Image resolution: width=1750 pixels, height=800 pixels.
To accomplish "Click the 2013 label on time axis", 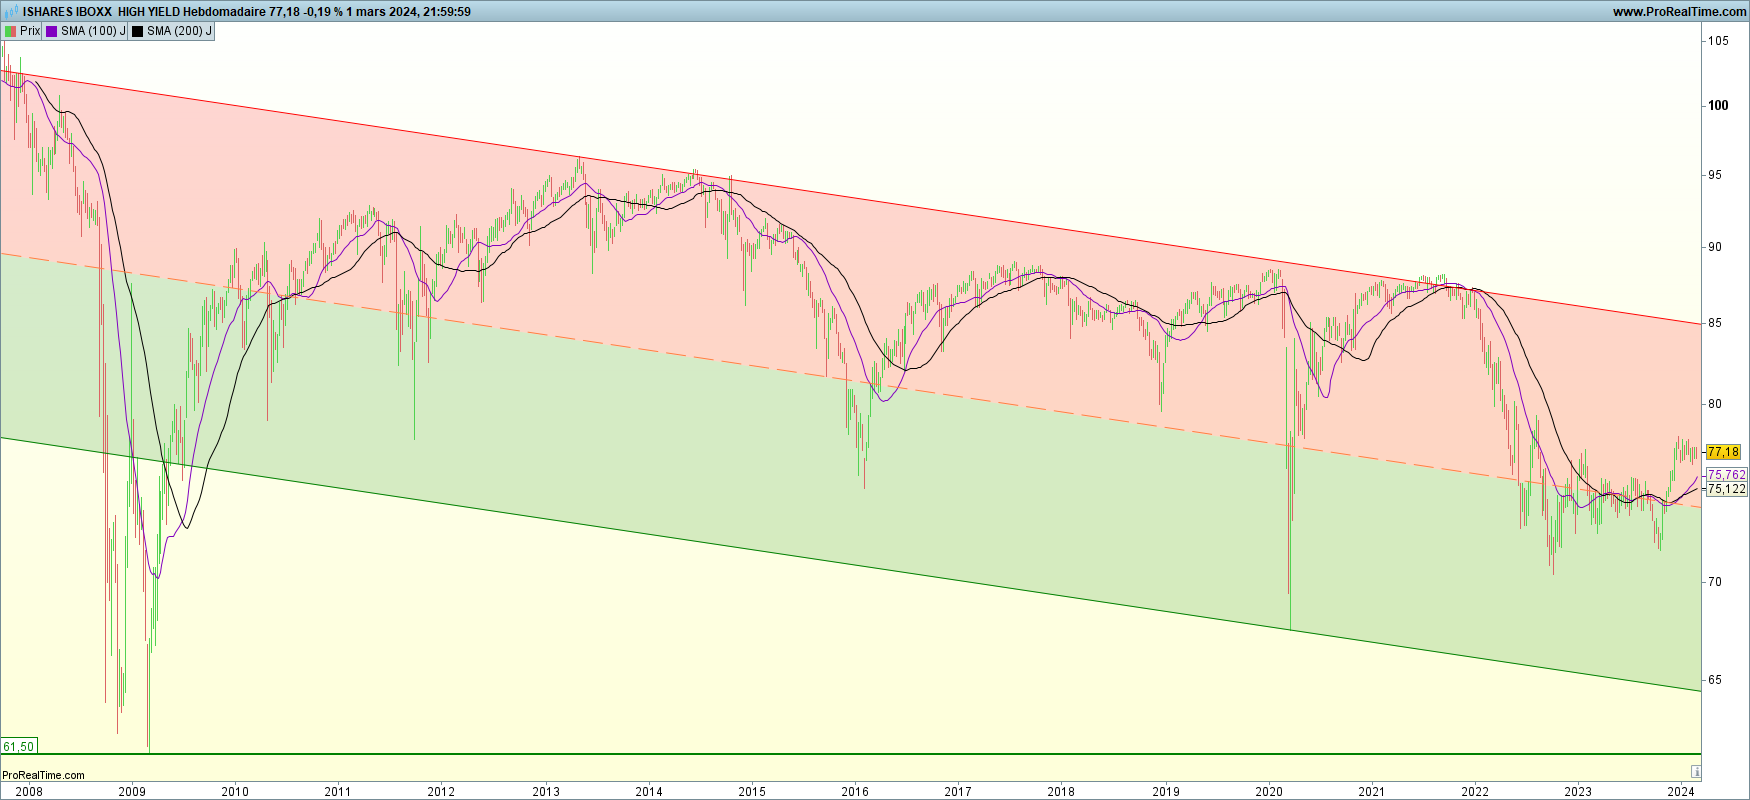I will click(x=546, y=791).
